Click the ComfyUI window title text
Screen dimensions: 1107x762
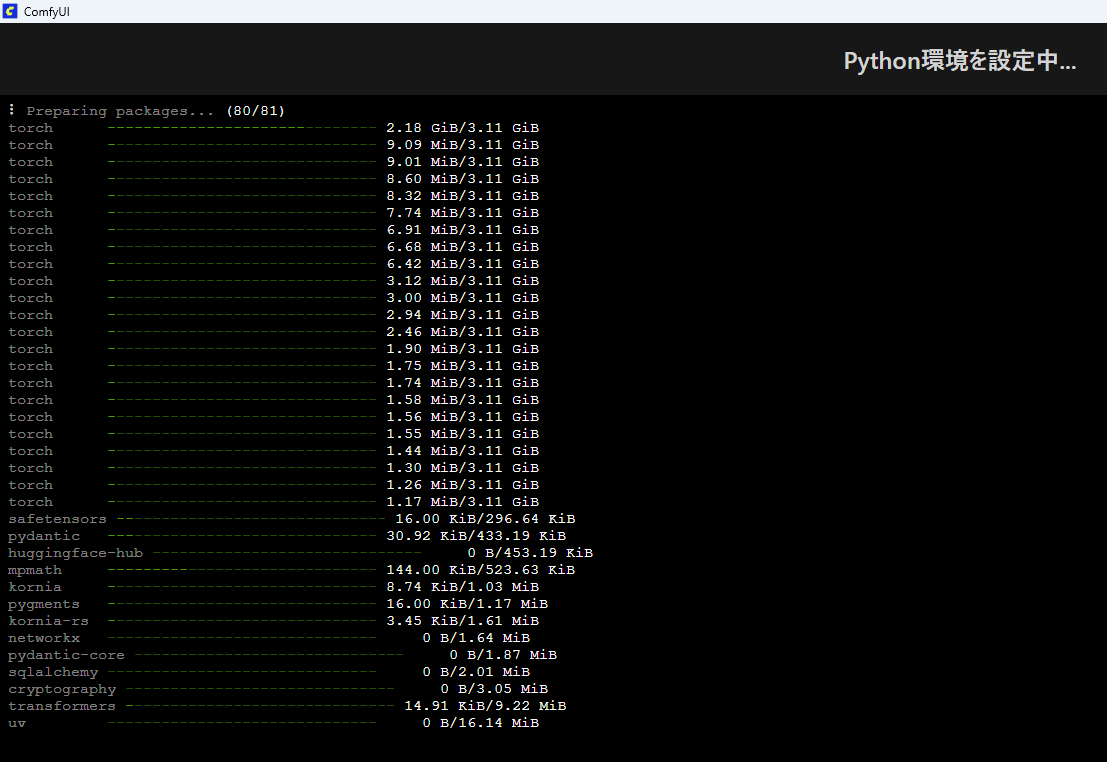47,12
